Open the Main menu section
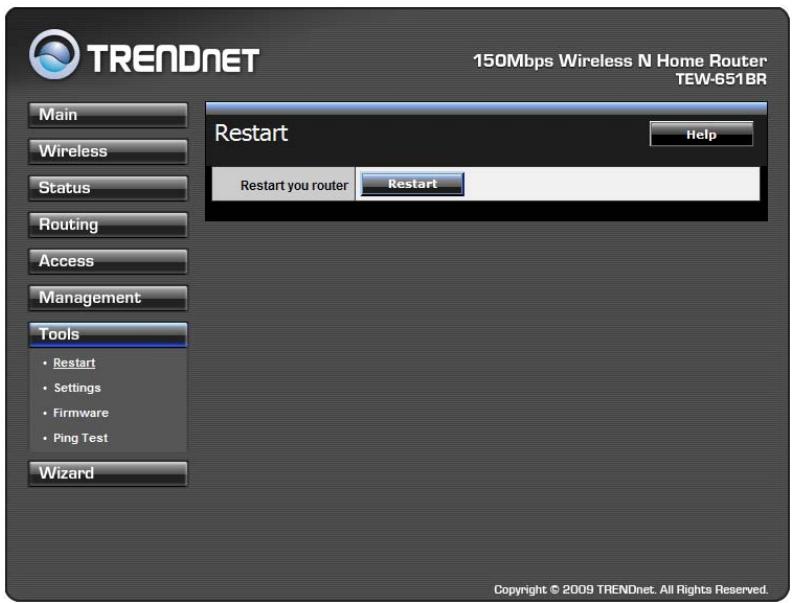The width and height of the screenshot is (793, 603). point(108,115)
